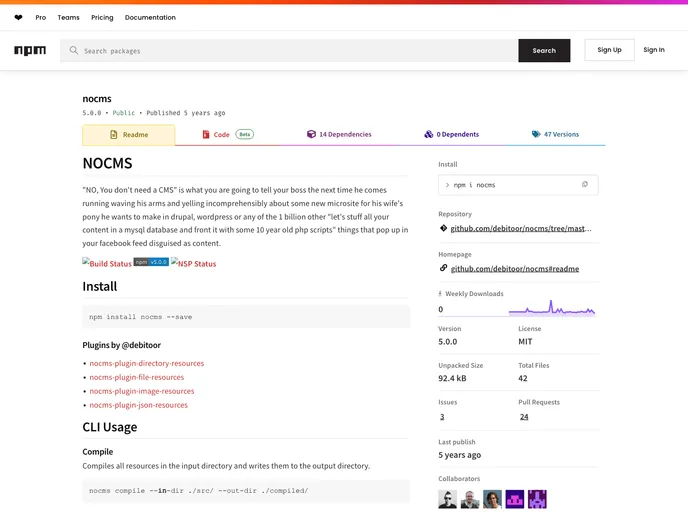Click the homepage chain-link icon
This screenshot has width=688, height=512.
pyautogui.click(x=443, y=268)
